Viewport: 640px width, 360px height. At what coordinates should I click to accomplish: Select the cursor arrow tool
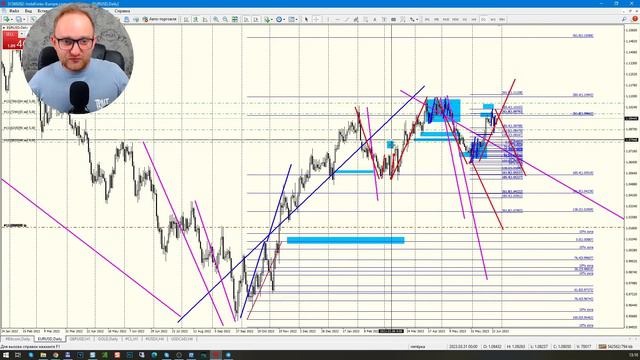tap(307, 19)
